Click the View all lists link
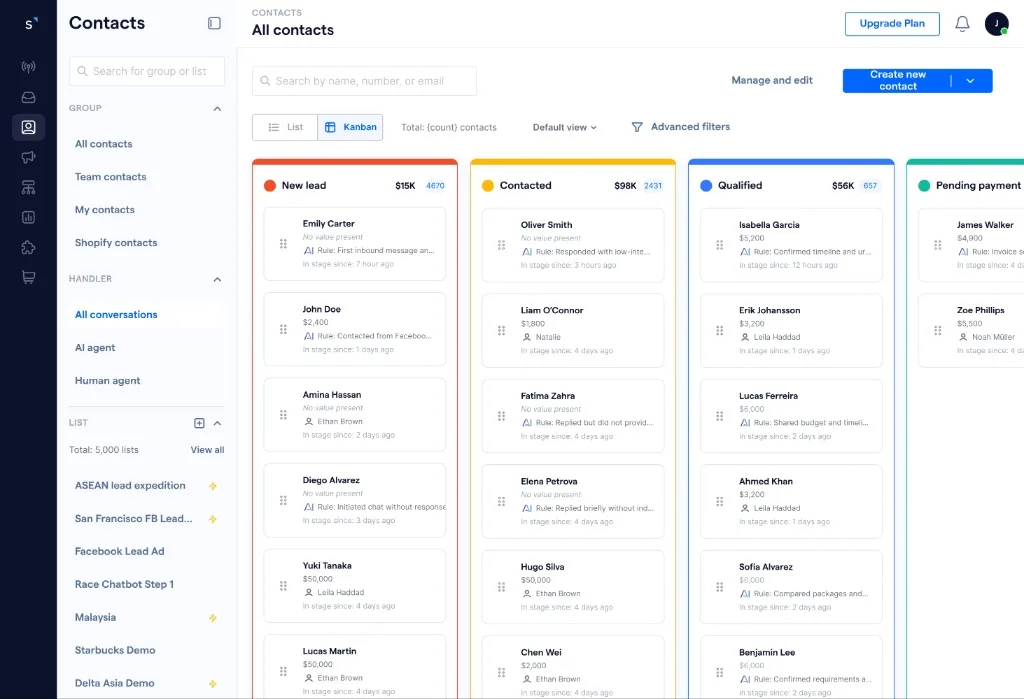The width and height of the screenshot is (1024, 699). [x=206, y=449]
